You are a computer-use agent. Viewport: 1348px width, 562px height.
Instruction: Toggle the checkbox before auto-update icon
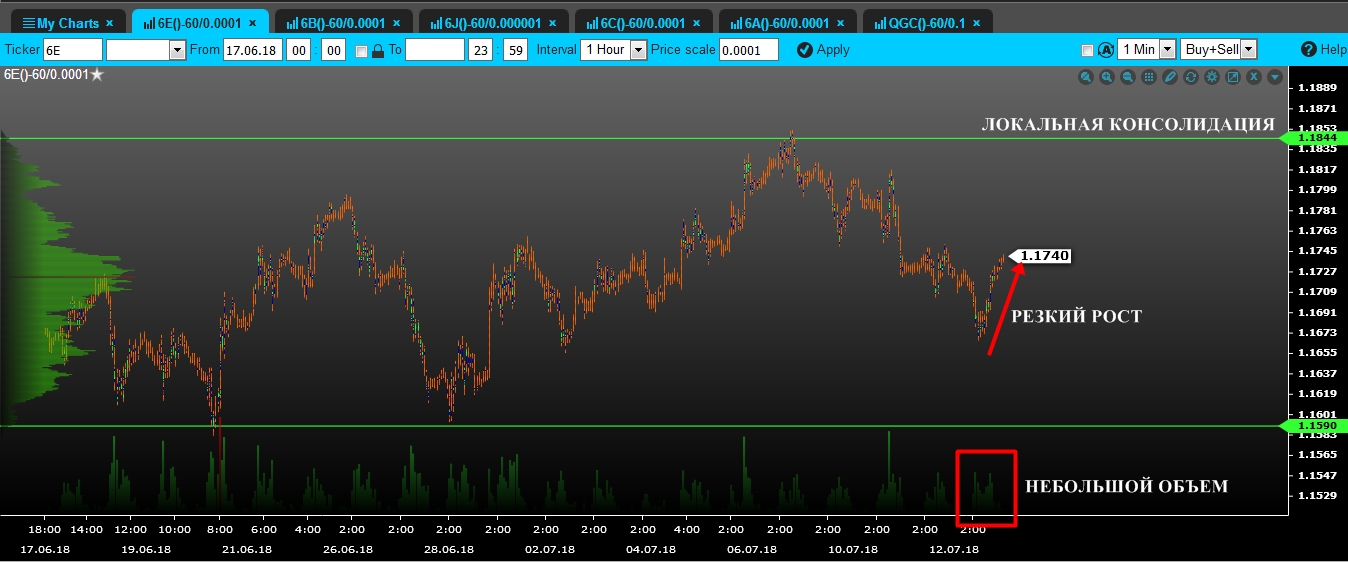click(x=1087, y=50)
